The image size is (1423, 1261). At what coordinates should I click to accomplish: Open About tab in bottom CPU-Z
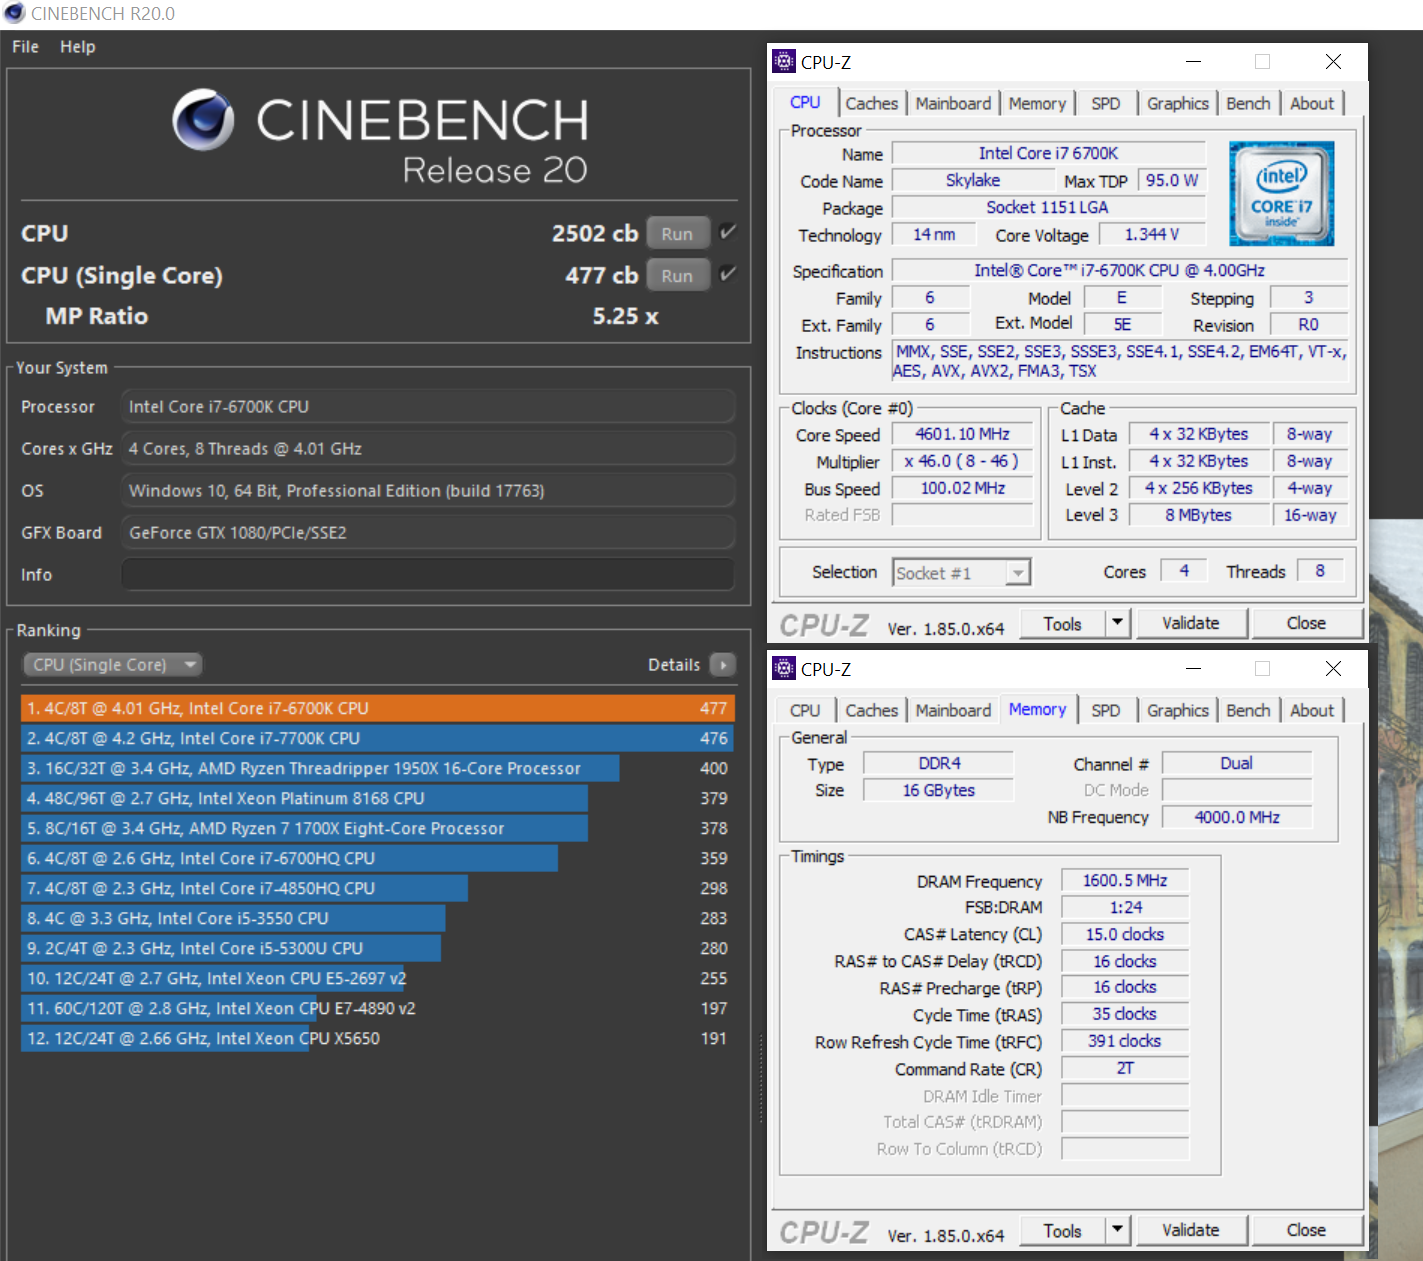pyautogui.click(x=1312, y=711)
